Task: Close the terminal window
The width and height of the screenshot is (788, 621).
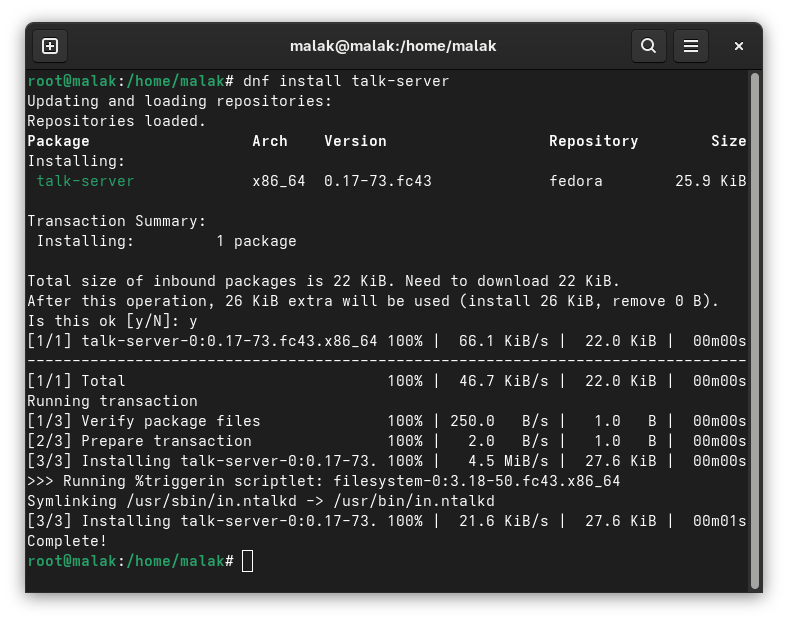Action: [x=739, y=46]
